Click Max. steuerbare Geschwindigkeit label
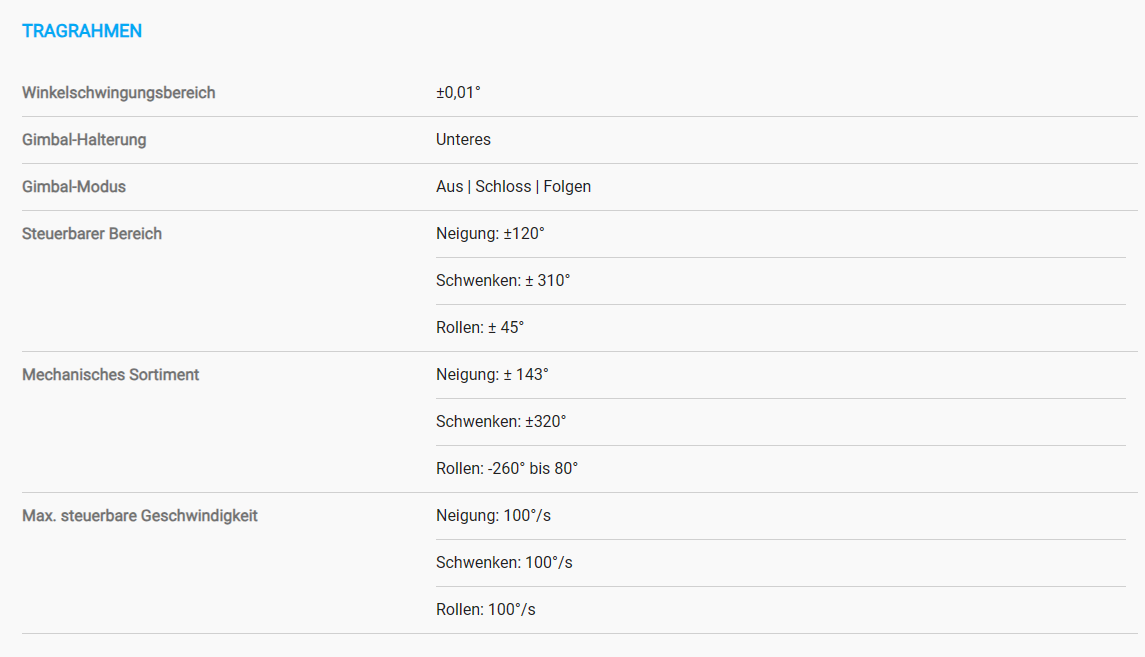Image resolution: width=1145 pixels, height=657 pixels. (x=139, y=515)
